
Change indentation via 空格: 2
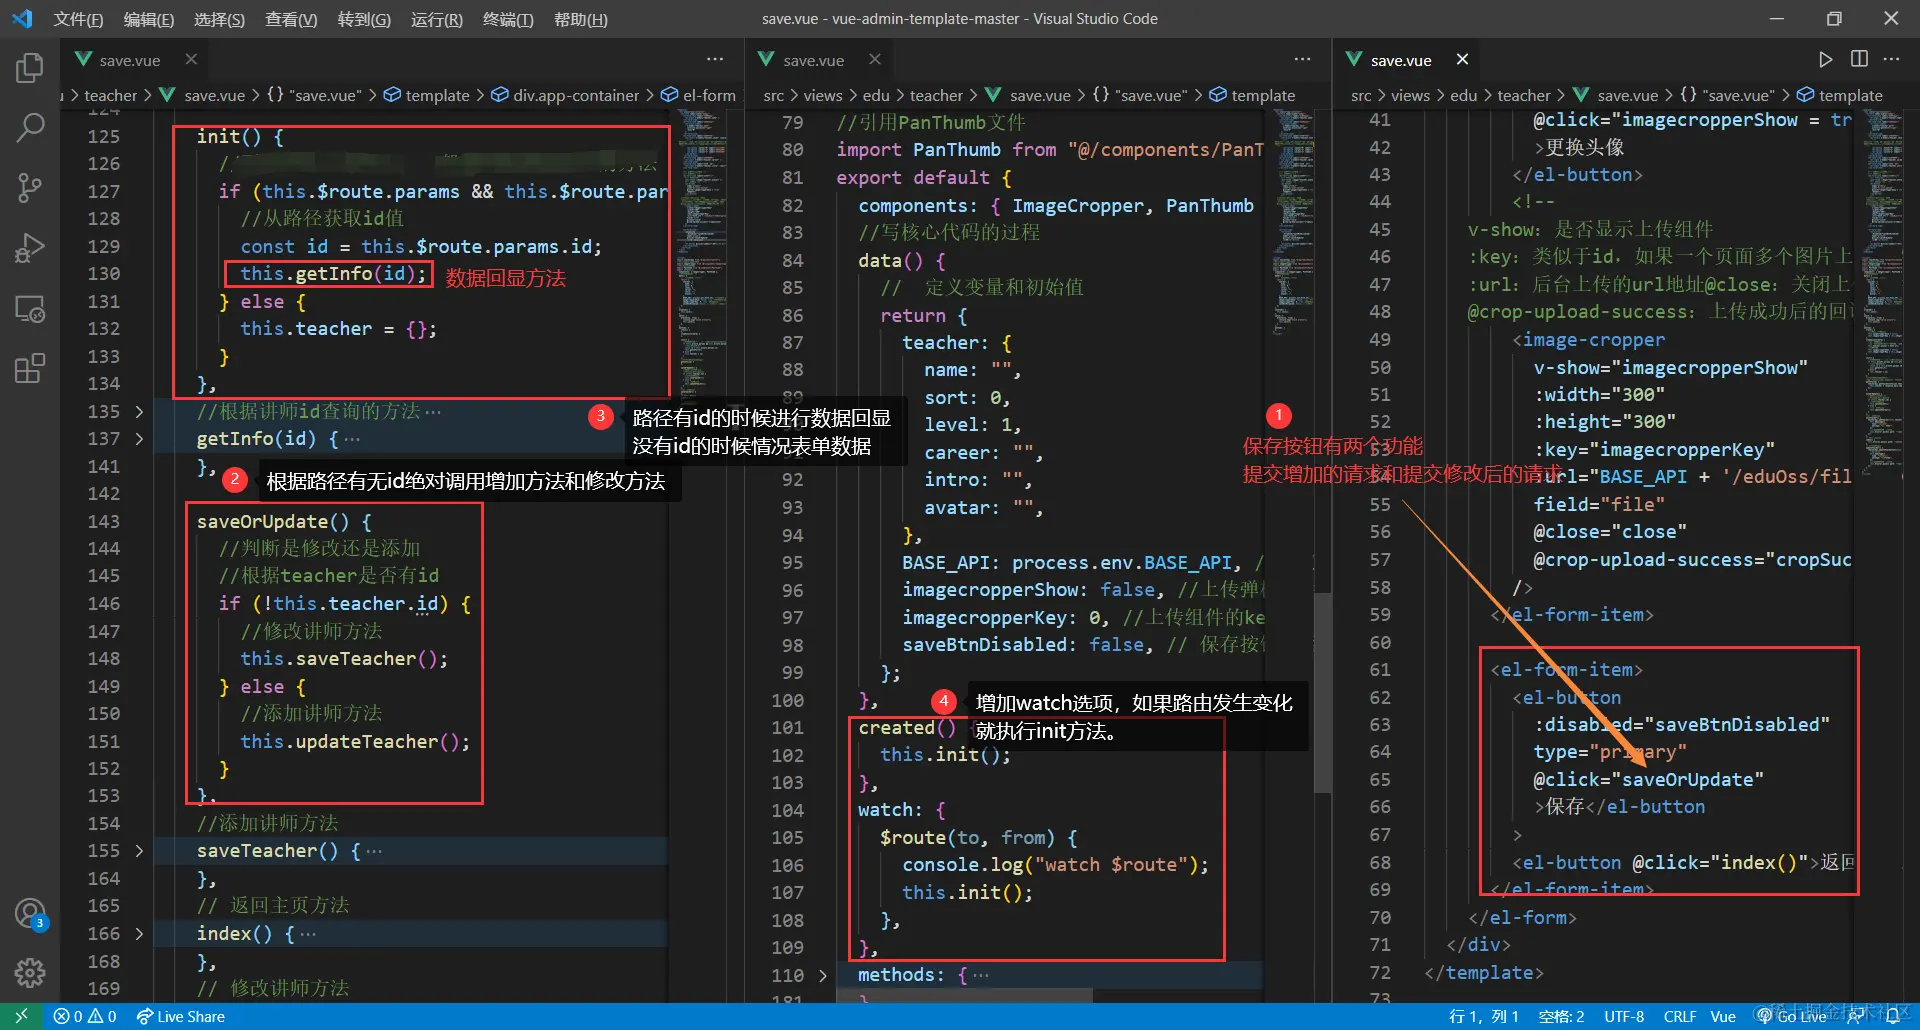click(1561, 1016)
